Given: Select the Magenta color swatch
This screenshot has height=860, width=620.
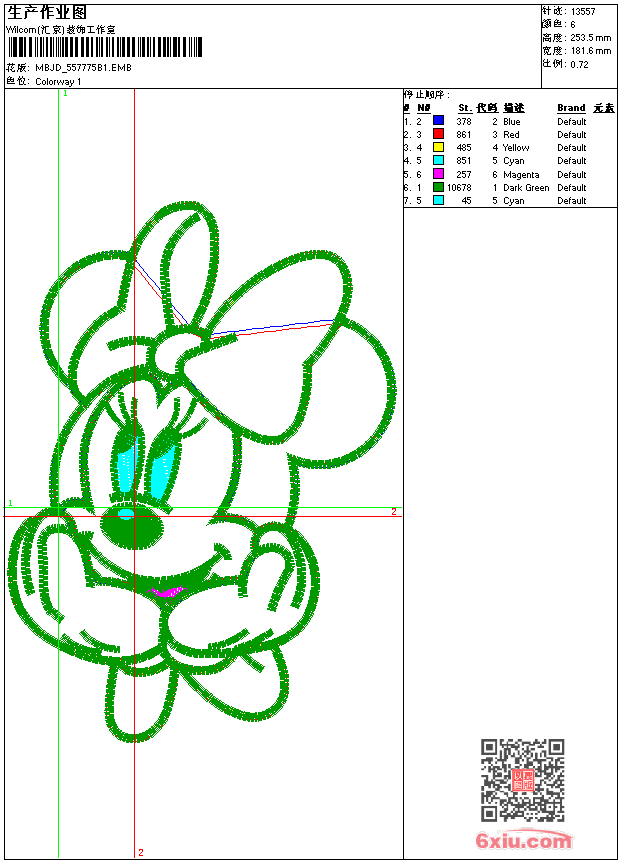Looking at the screenshot, I should 438,174.
